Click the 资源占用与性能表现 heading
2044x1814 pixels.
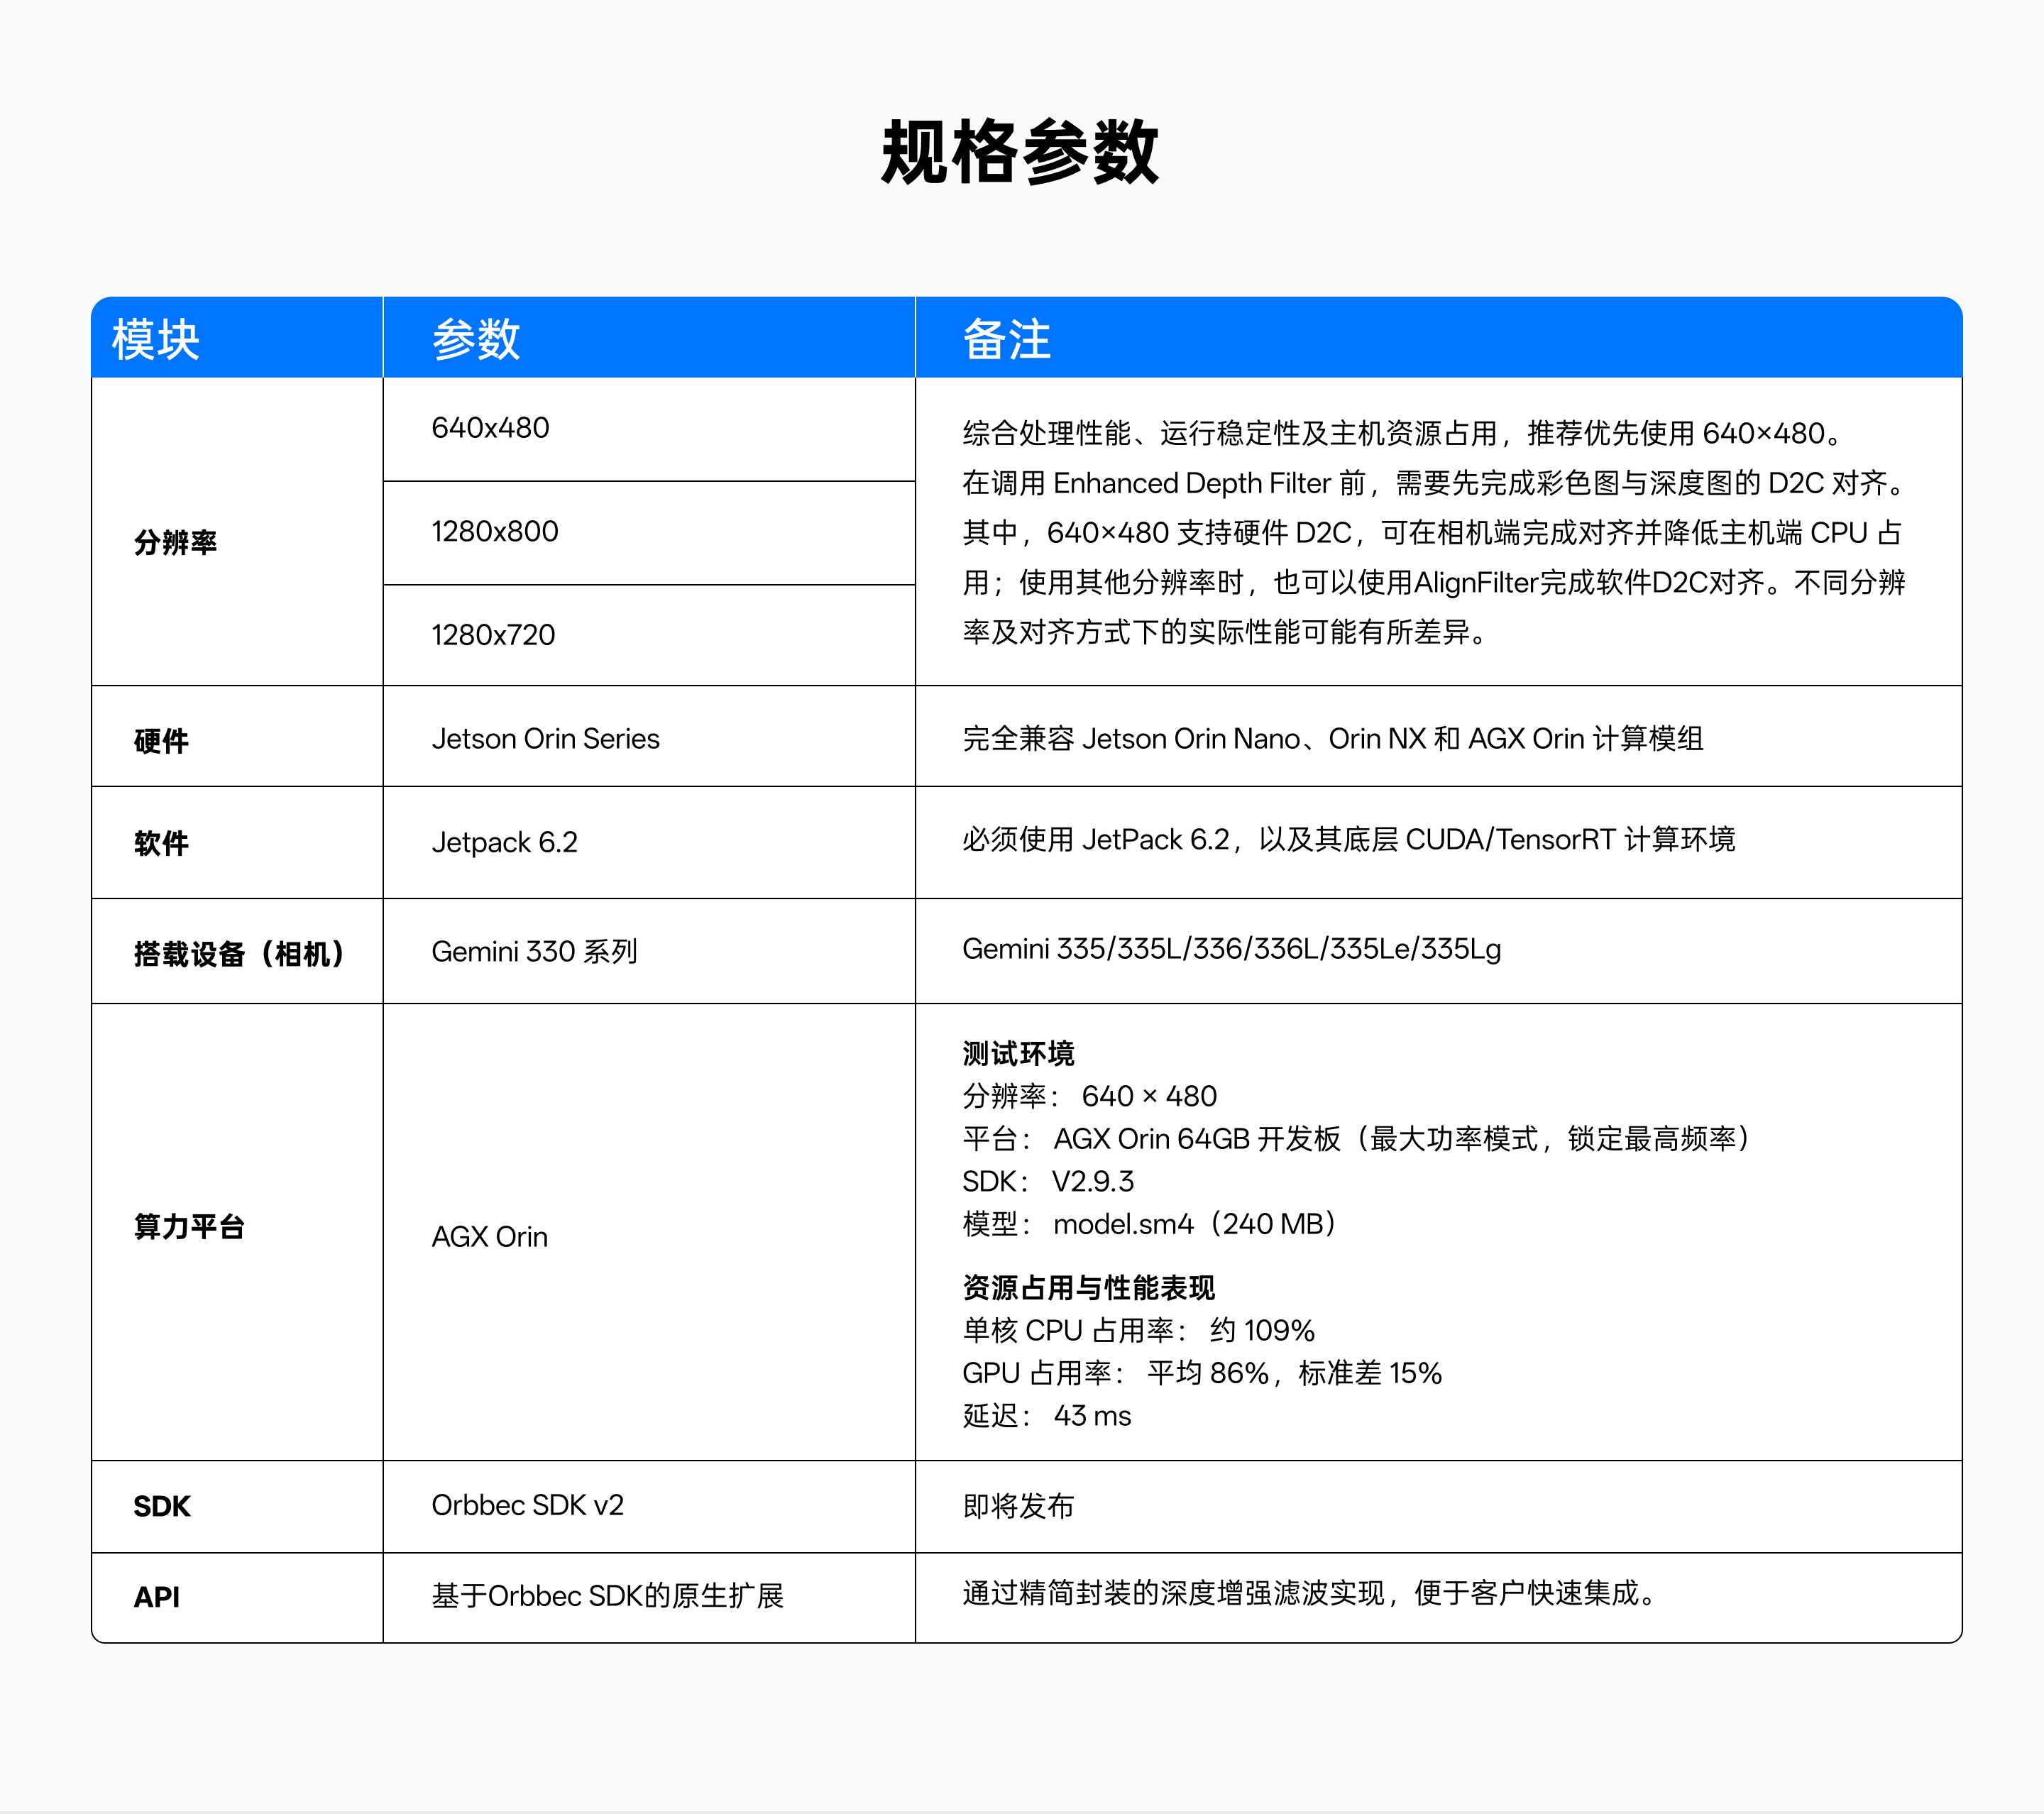click(x=1088, y=1287)
